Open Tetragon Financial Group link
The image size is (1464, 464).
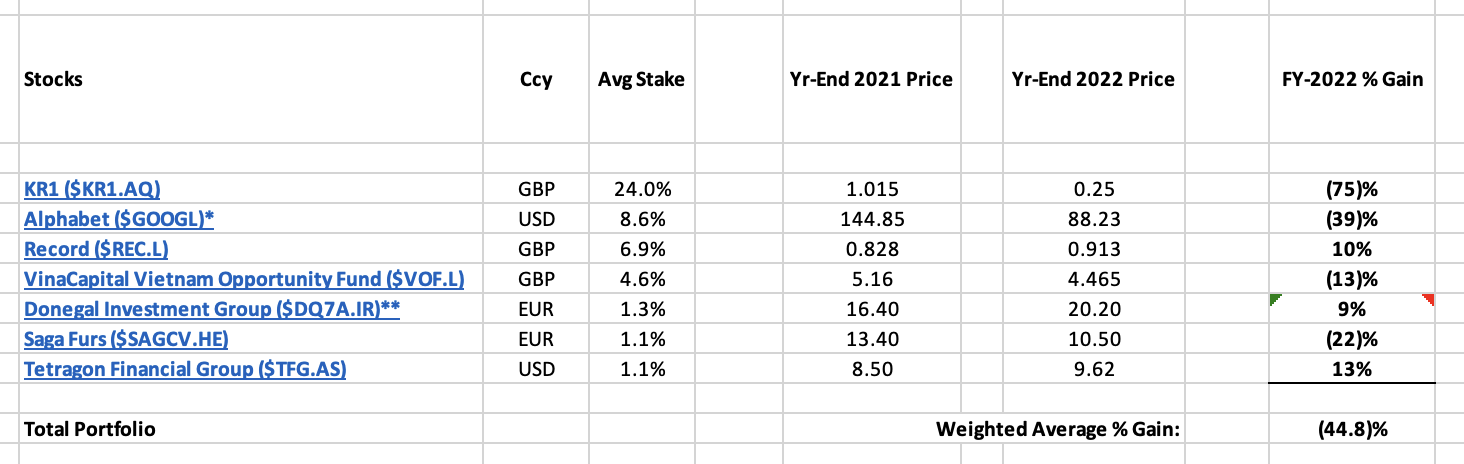click(185, 369)
